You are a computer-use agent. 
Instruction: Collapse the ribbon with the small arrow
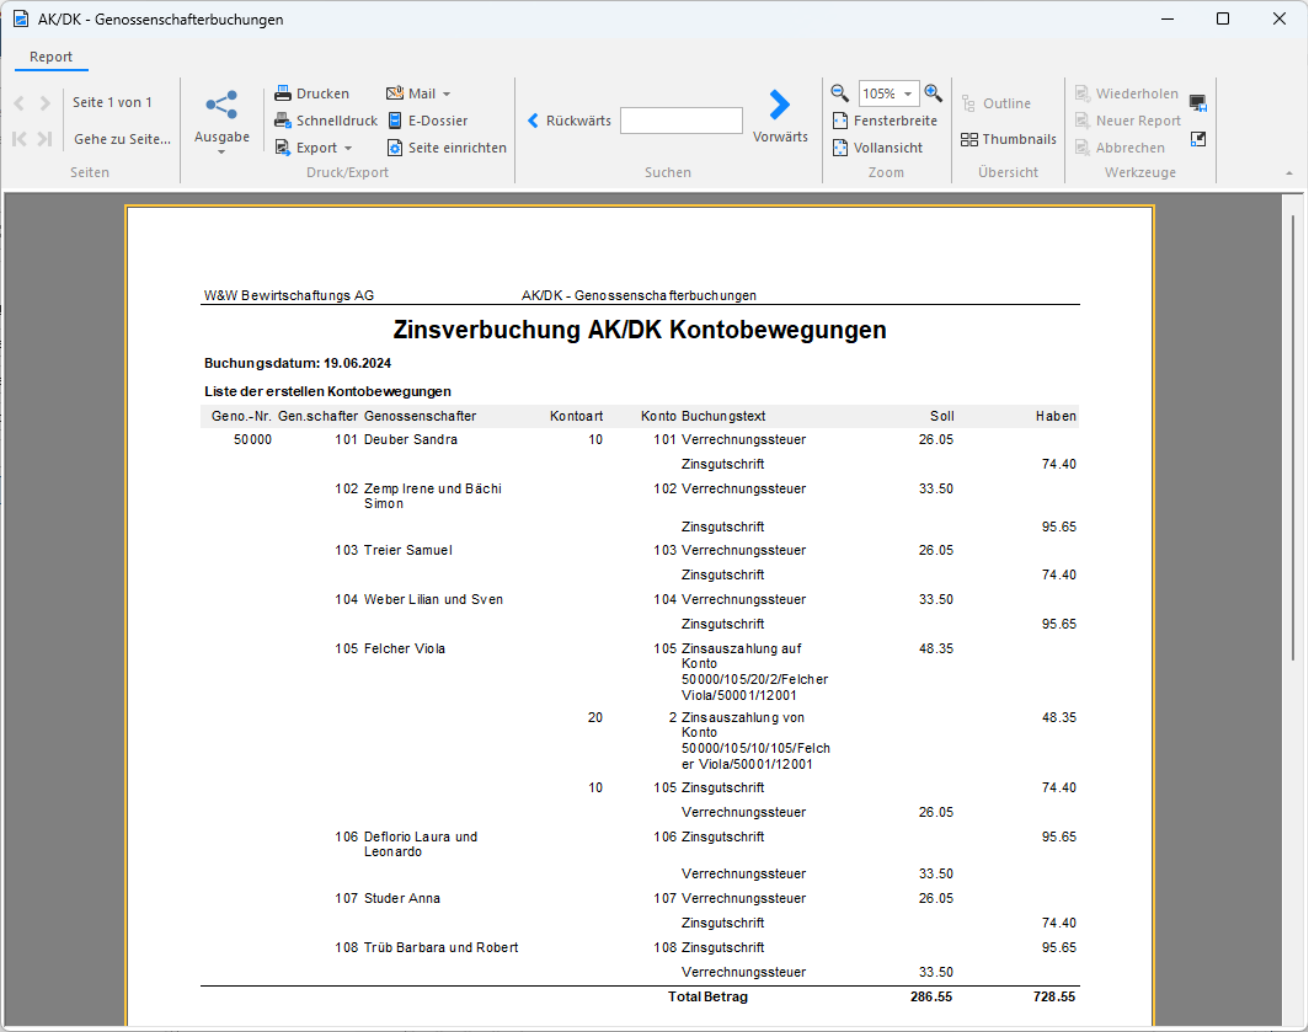pyautogui.click(x=1289, y=174)
